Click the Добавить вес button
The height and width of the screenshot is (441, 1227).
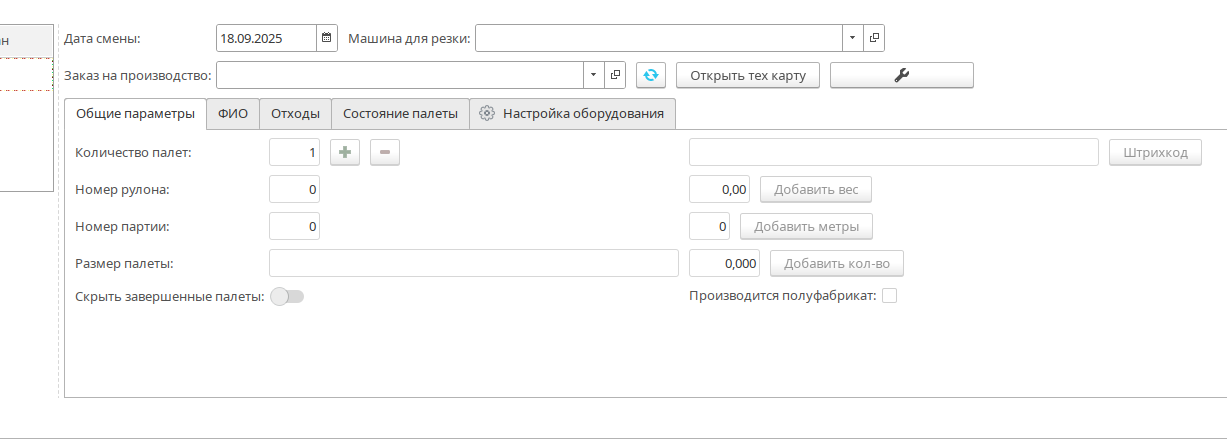(815, 189)
